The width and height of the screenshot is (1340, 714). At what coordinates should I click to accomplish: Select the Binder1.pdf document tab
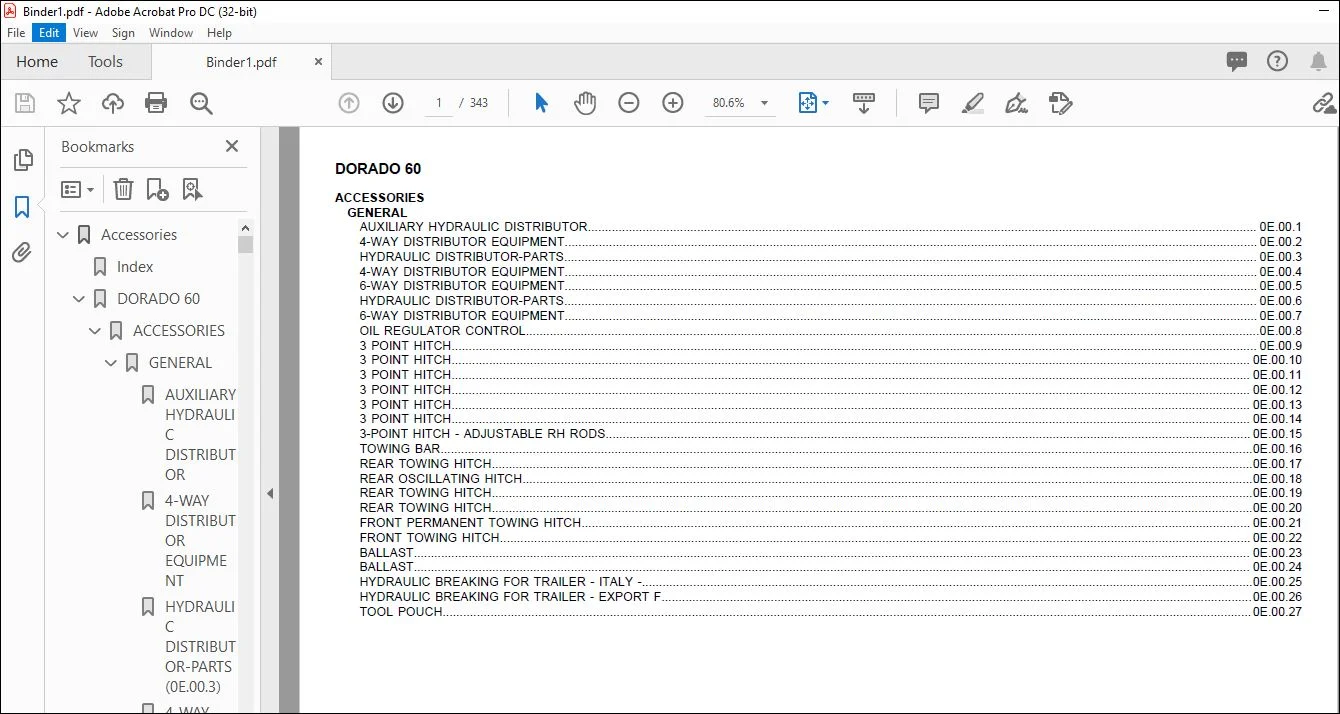[x=241, y=62]
